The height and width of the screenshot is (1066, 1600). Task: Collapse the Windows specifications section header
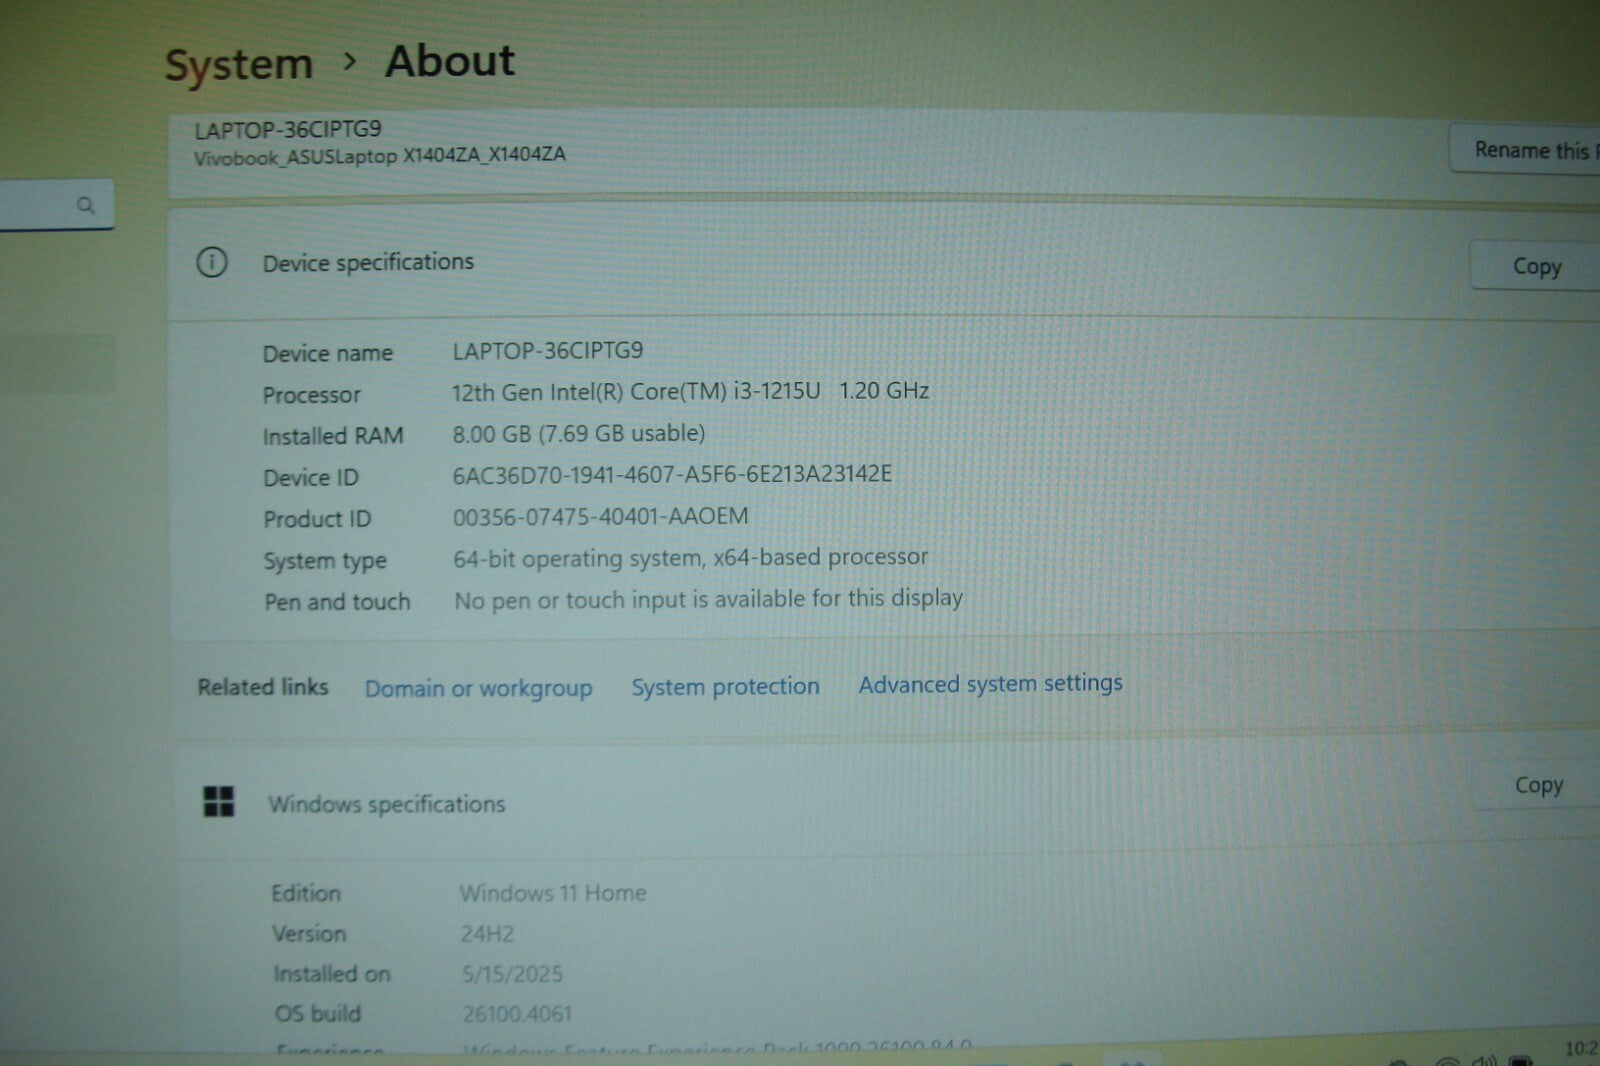click(800, 803)
